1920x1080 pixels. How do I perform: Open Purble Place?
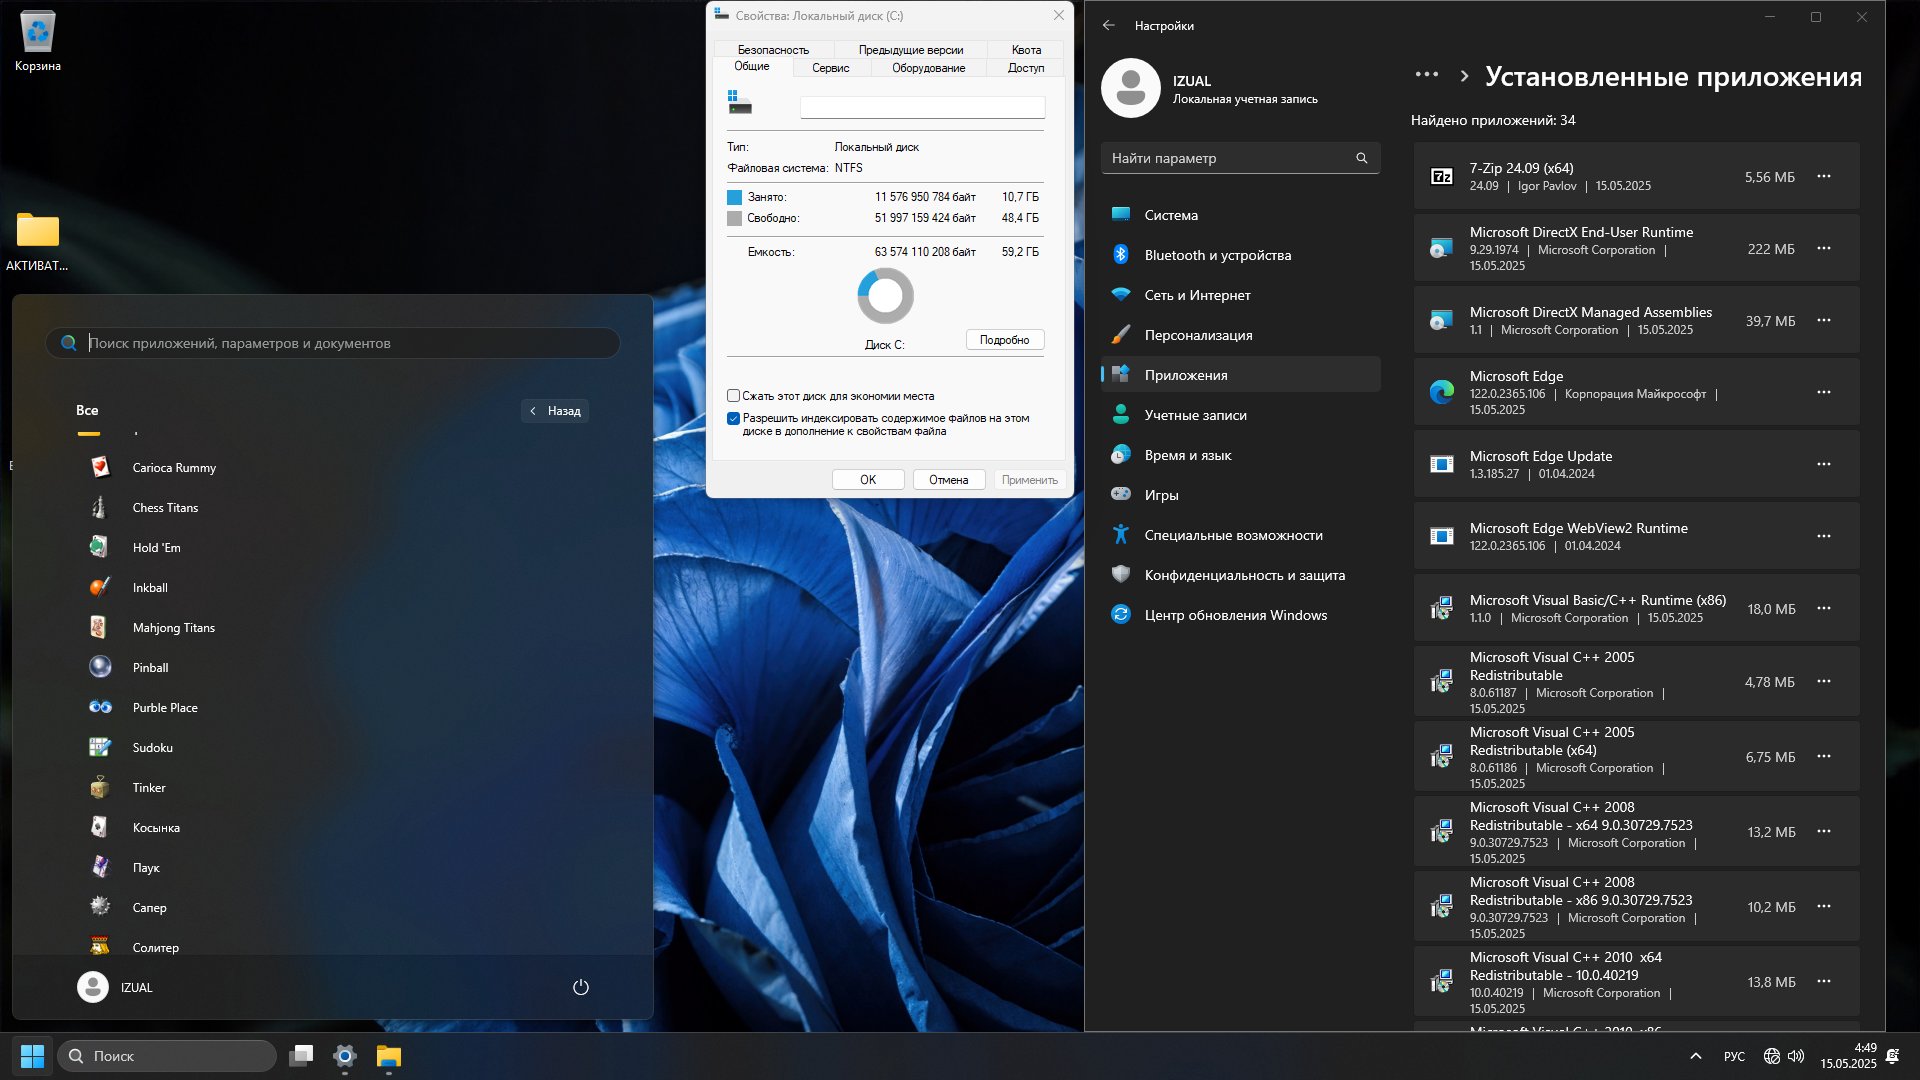(x=165, y=708)
